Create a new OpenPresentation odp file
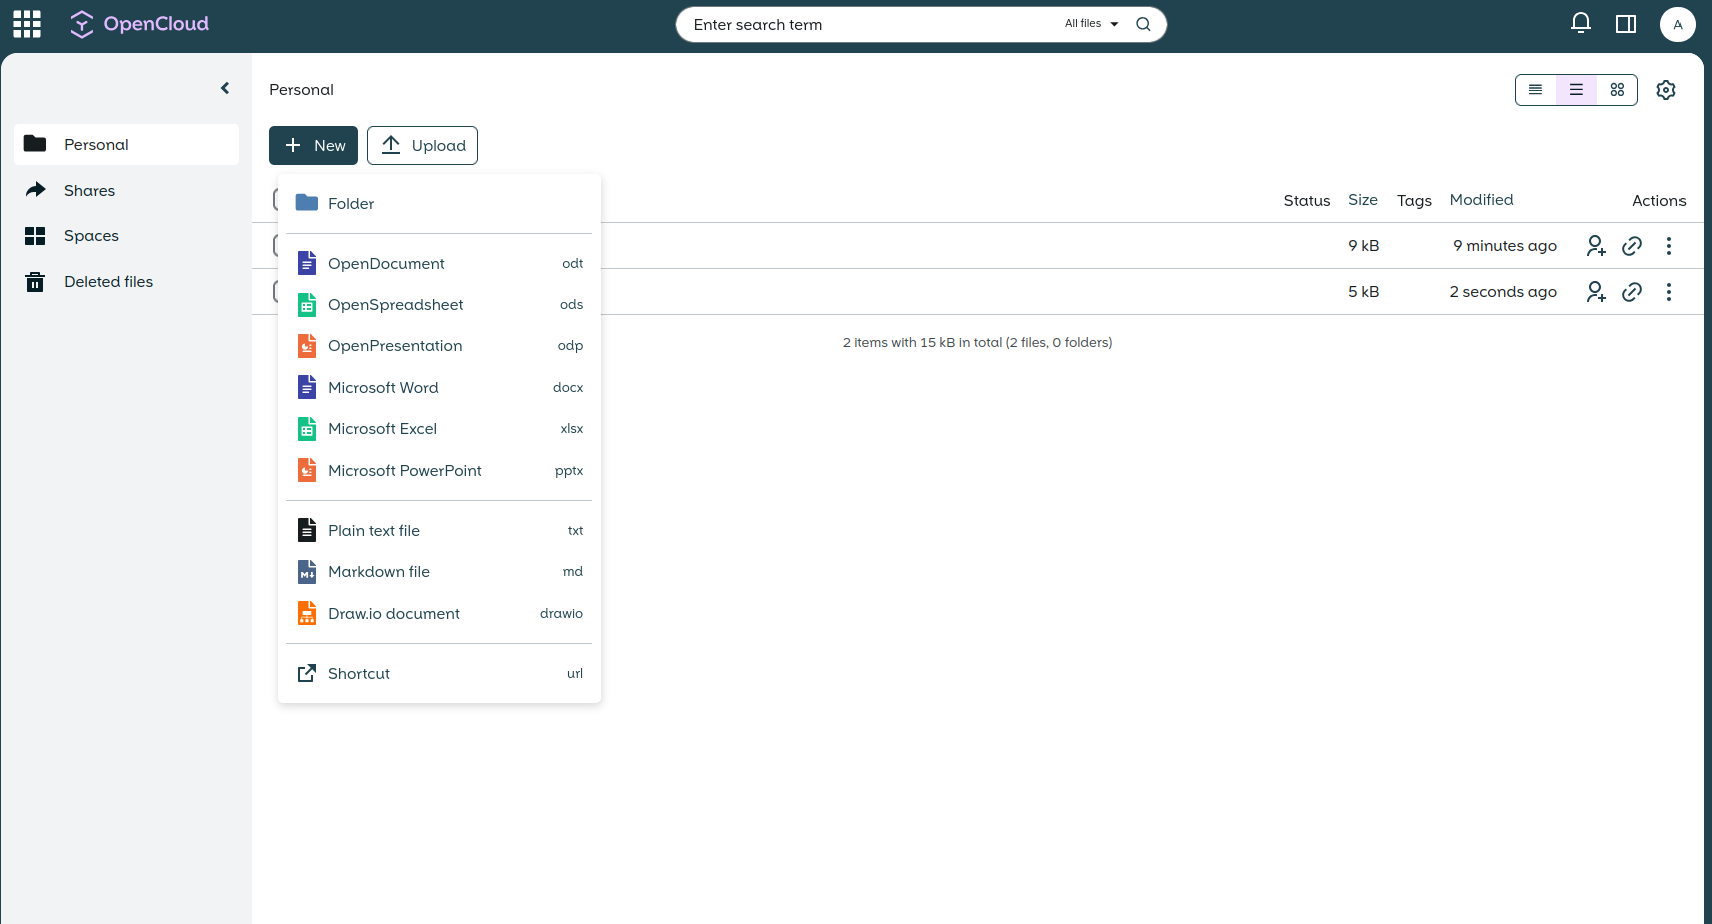Screen dimensions: 1712x924 click(x=439, y=346)
